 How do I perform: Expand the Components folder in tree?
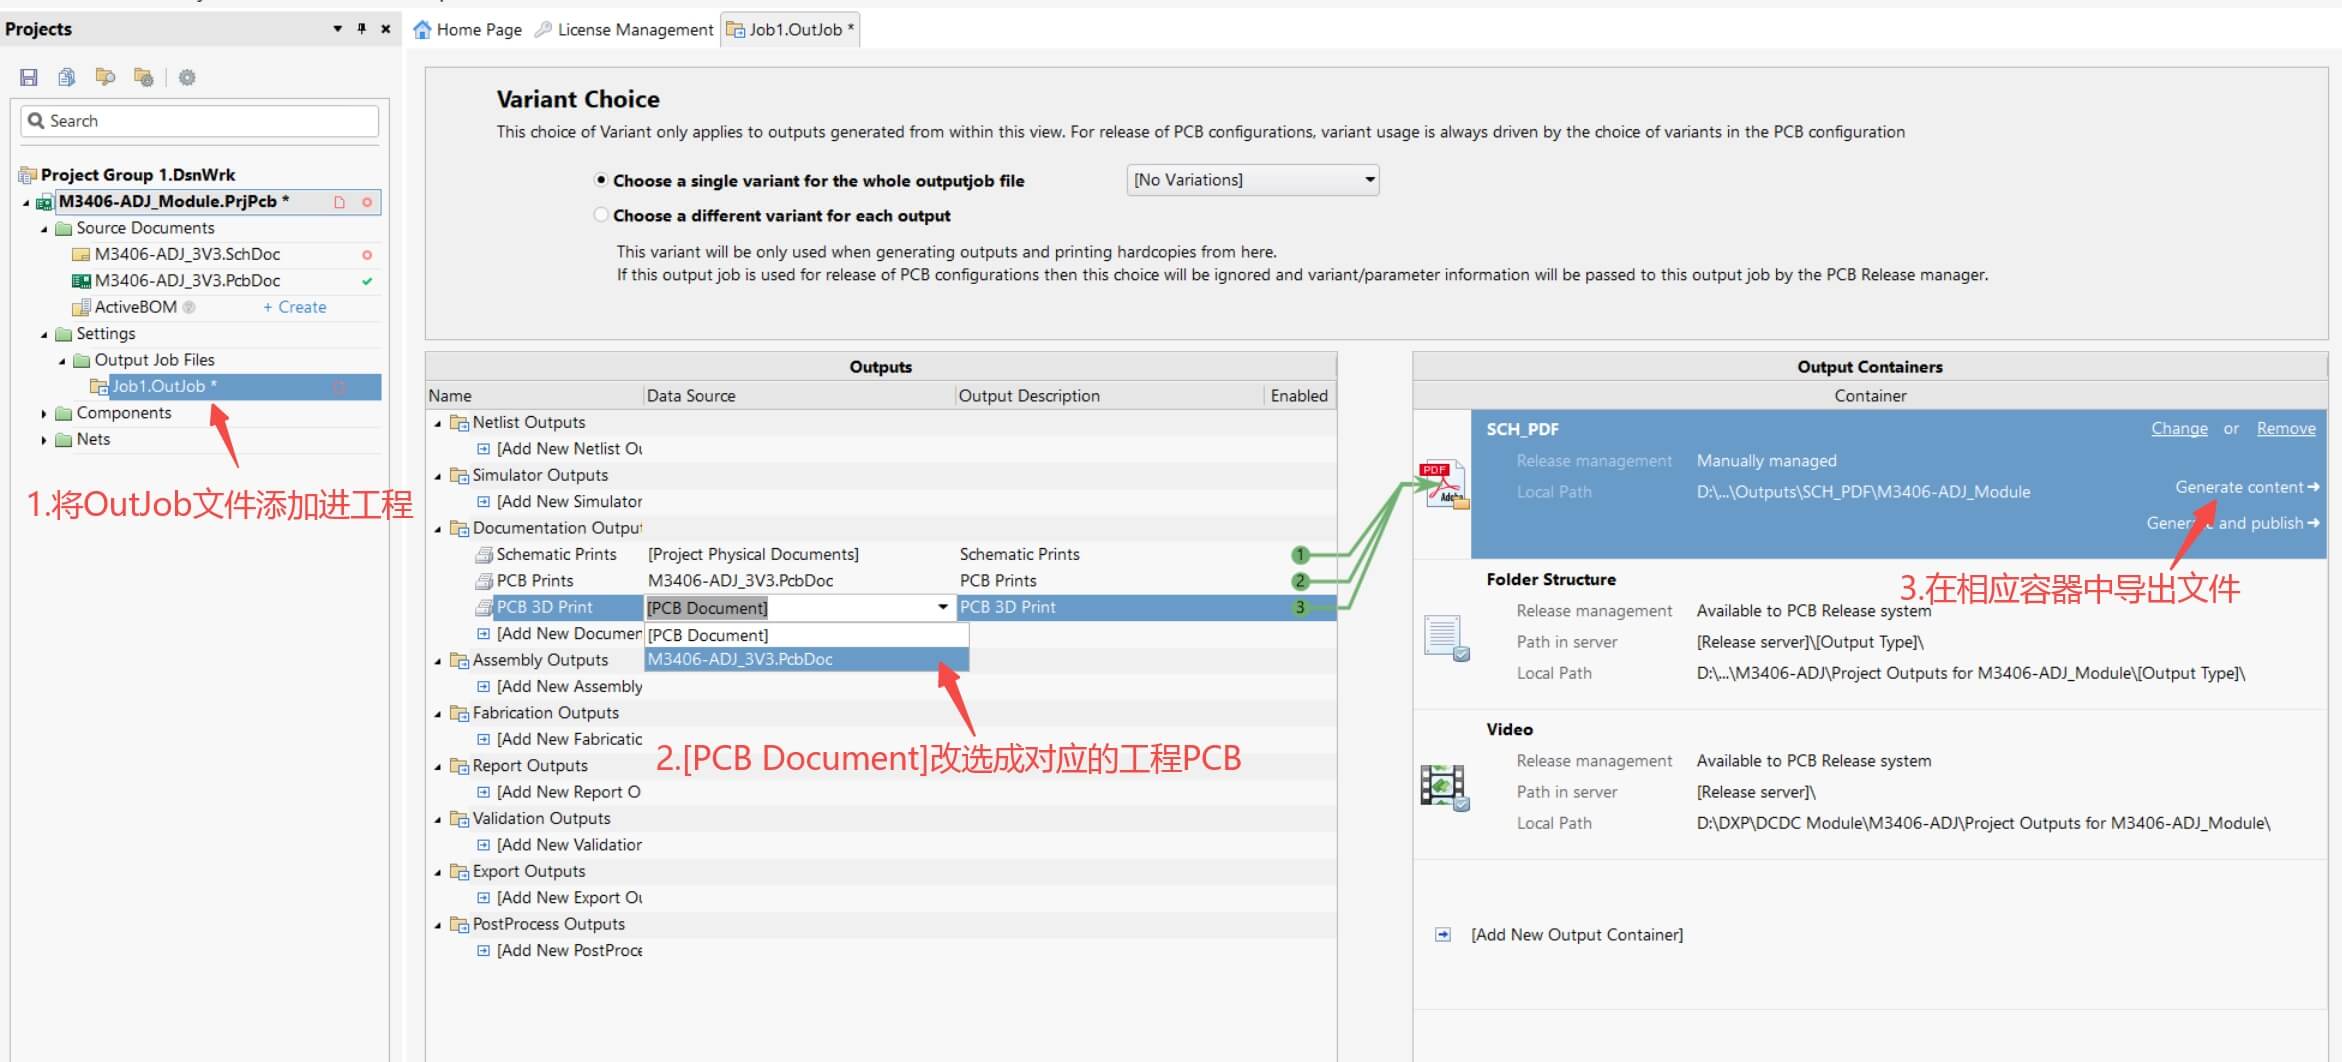[44, 413]
